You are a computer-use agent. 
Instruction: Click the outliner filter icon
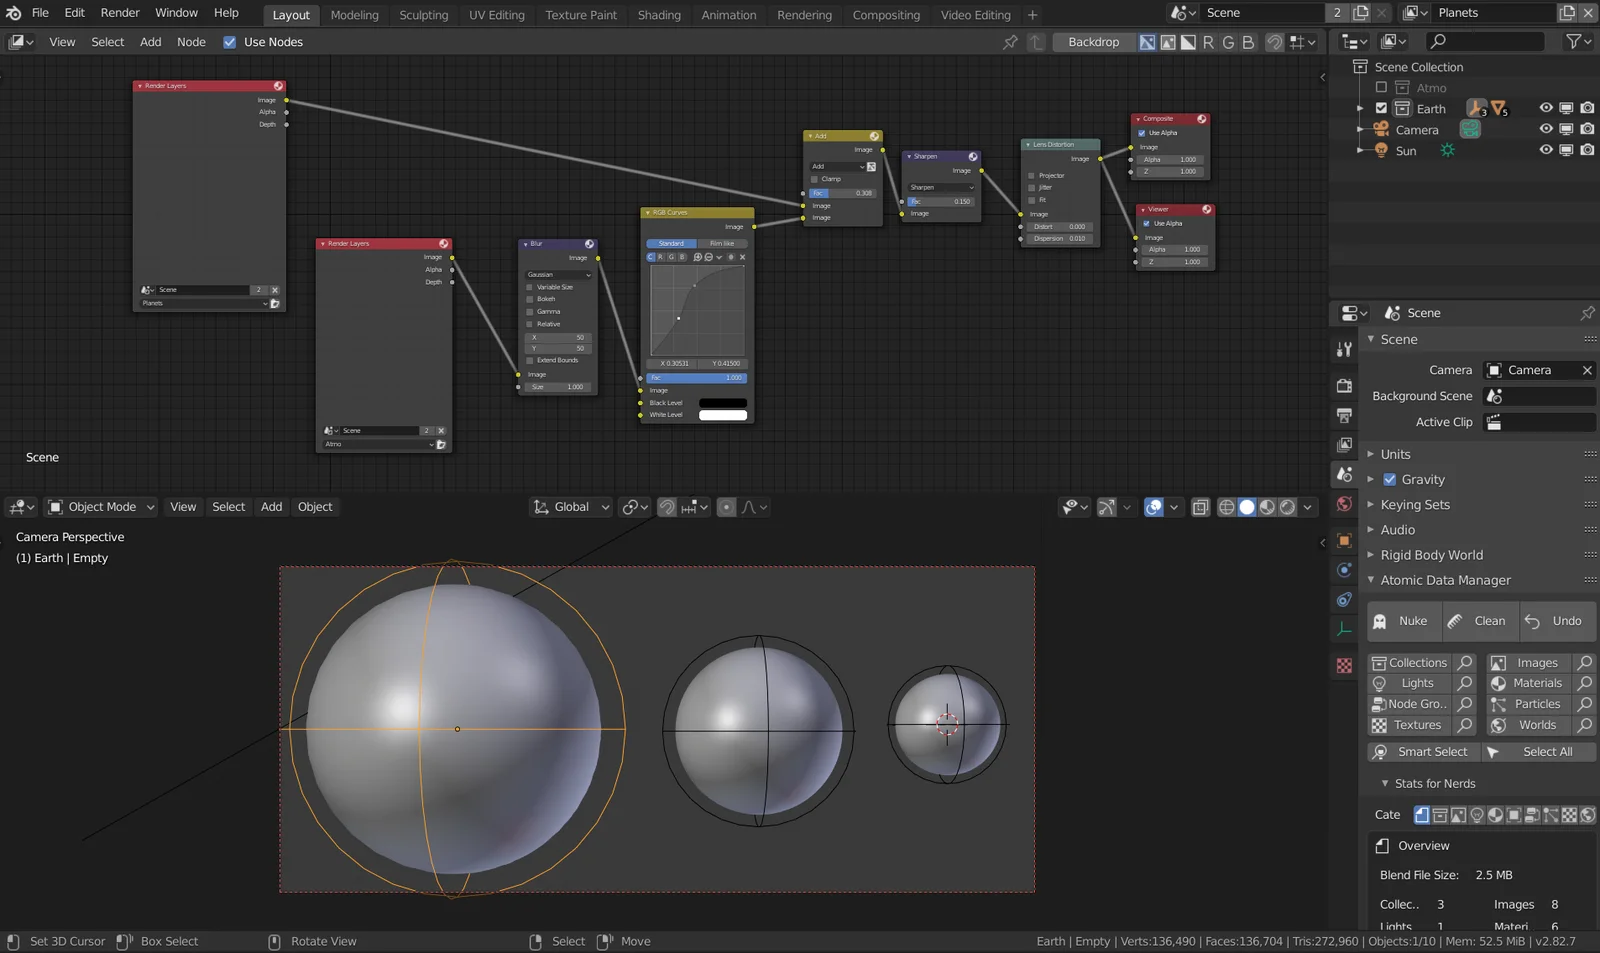click(1574, 41)
